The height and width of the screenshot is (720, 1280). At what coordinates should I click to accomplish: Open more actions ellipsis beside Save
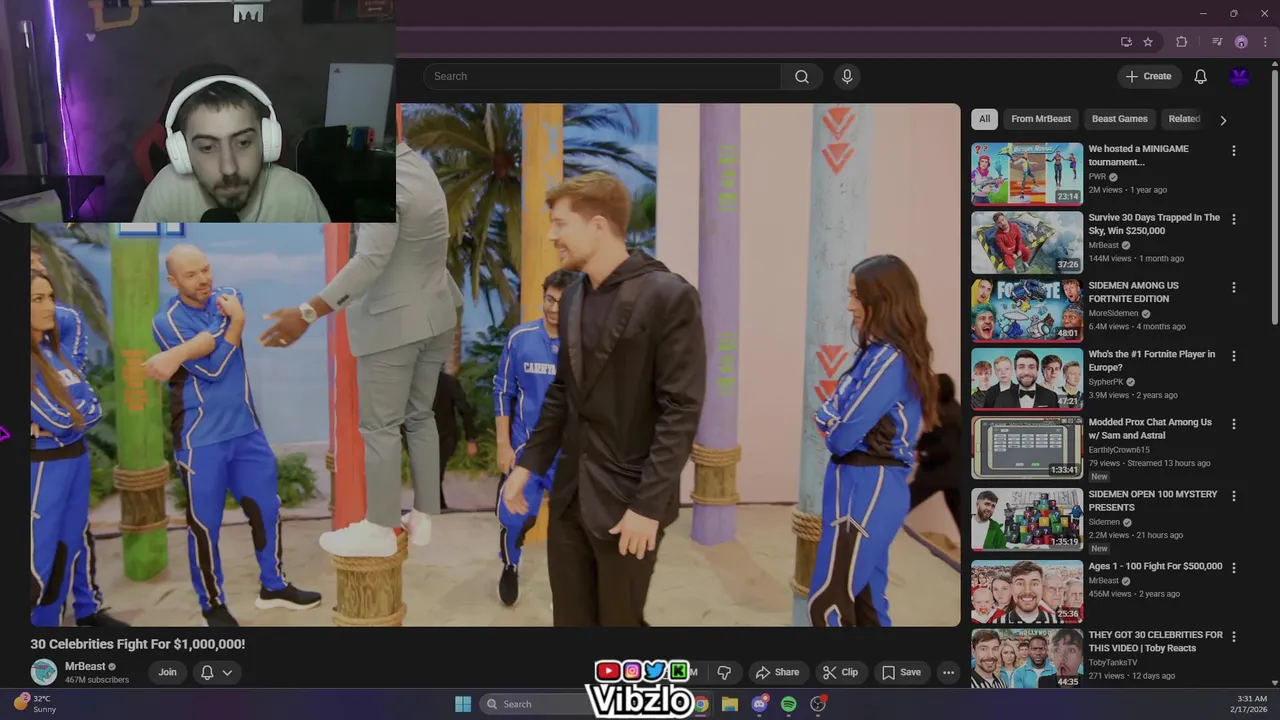click(948, 672)
